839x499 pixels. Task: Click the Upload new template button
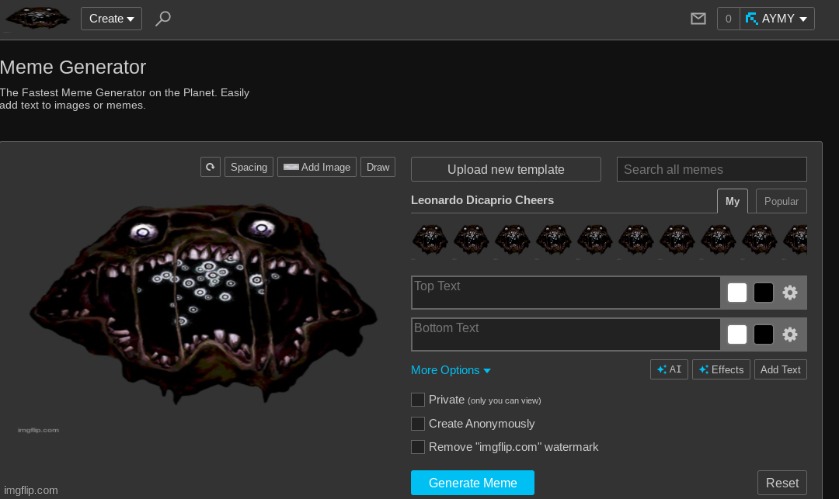tap(506, 169)
